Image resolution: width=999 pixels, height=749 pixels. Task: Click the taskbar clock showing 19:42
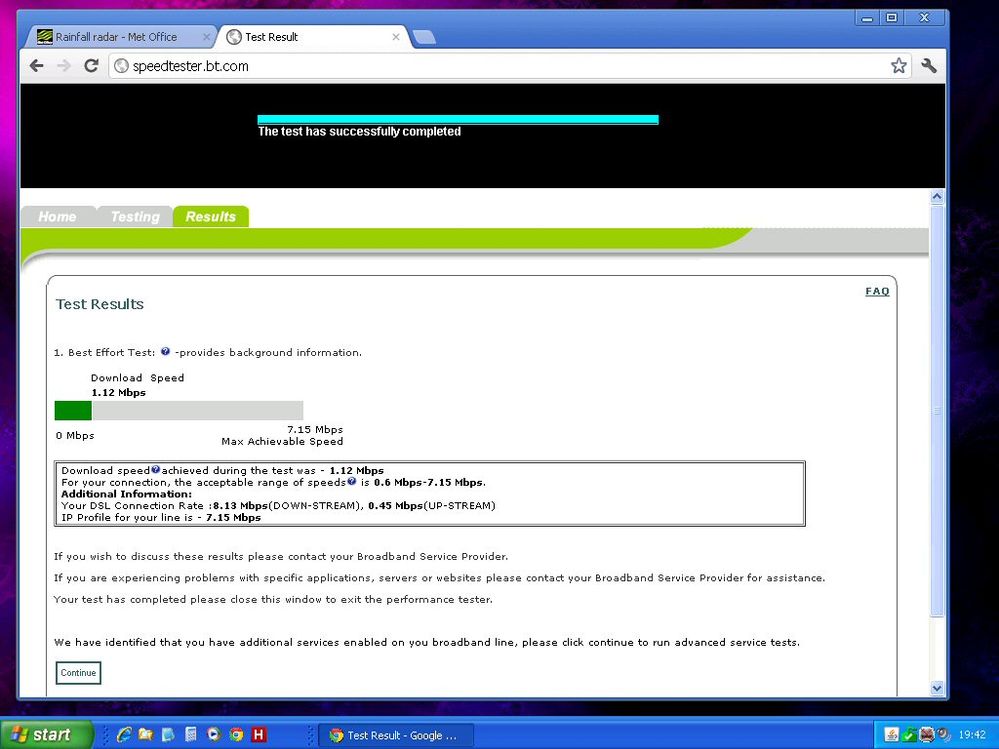tap(972, 735)
